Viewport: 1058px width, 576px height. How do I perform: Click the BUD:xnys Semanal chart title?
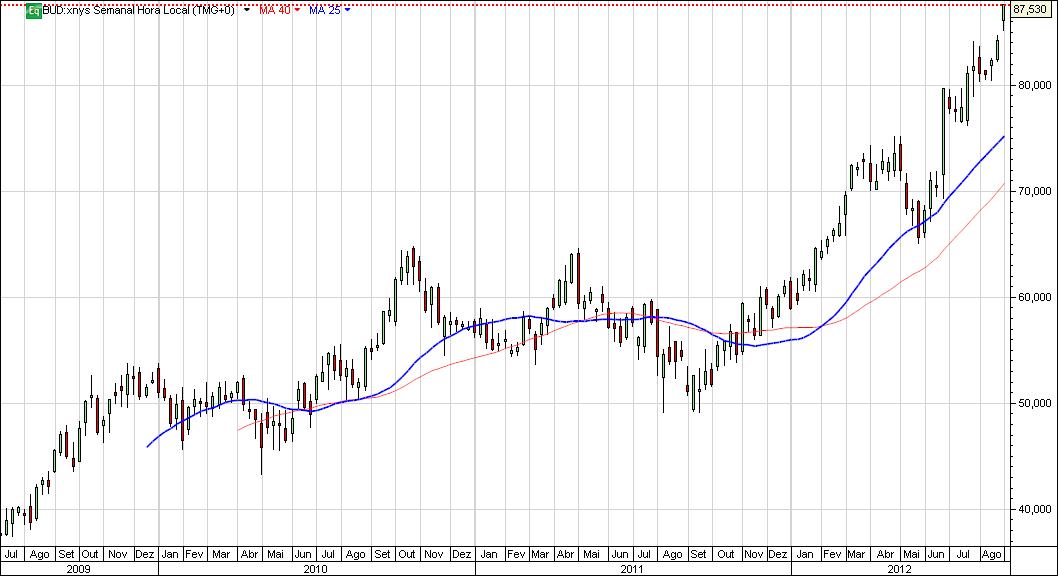pos(138,11)
